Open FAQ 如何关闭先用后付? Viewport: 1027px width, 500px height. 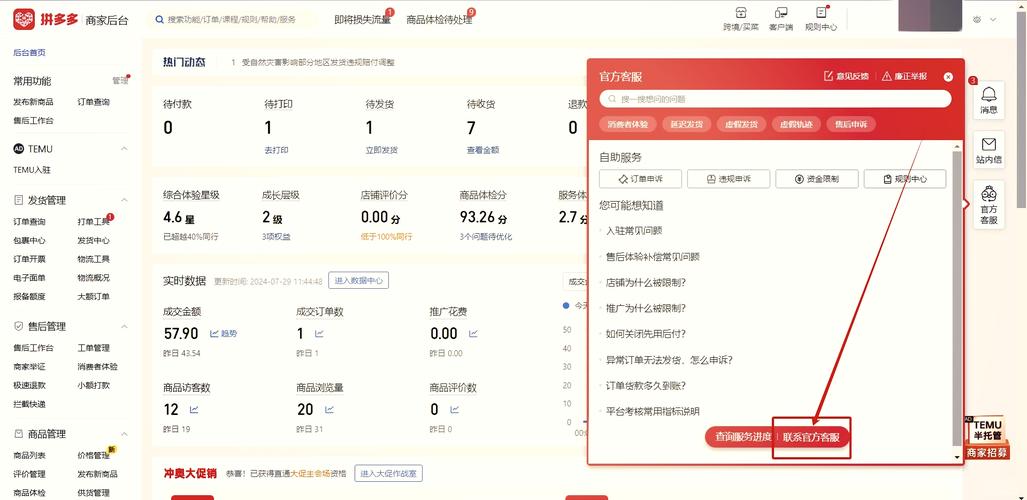coord(646,334)
